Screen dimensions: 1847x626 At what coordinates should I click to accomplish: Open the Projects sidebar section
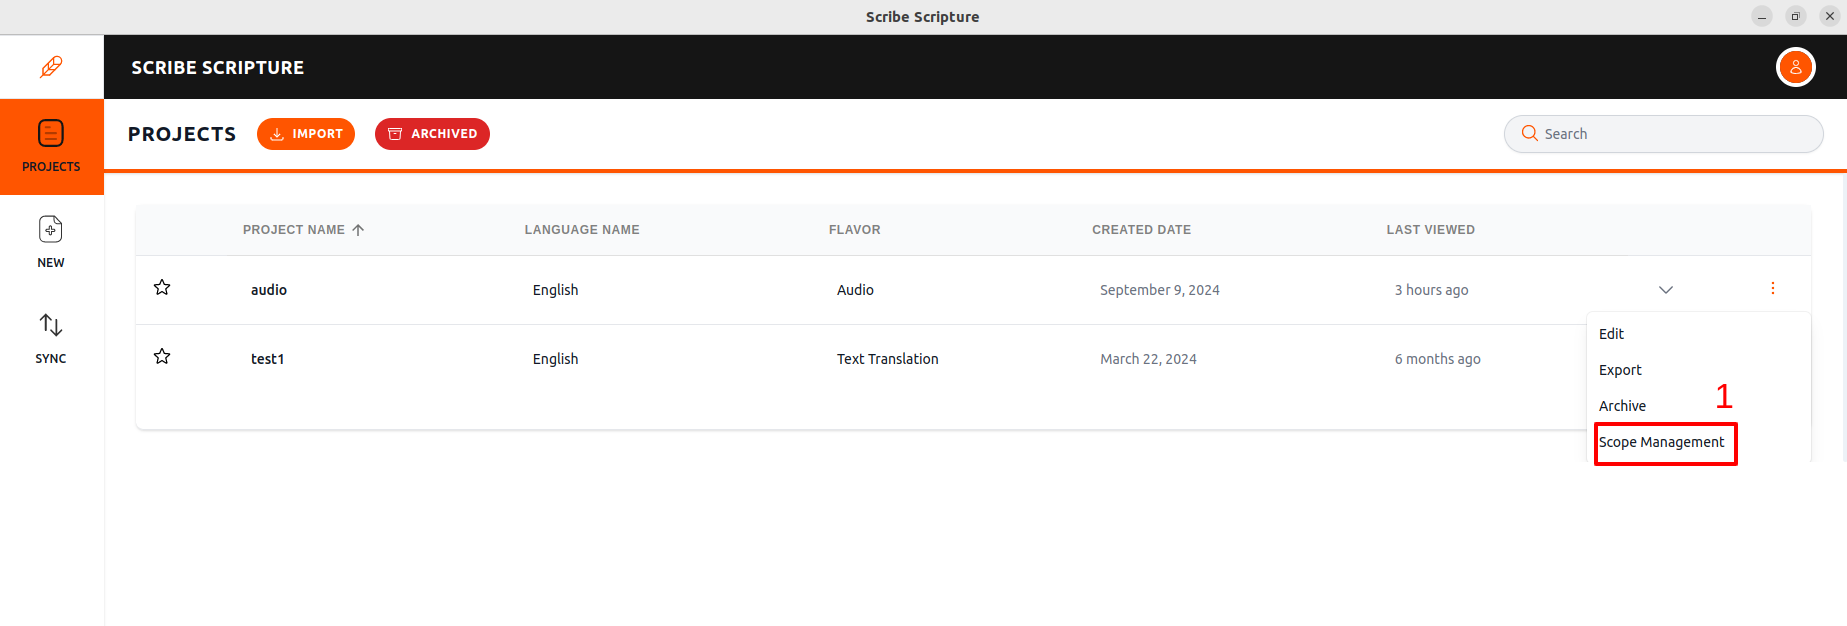click(x=51, y=146)
